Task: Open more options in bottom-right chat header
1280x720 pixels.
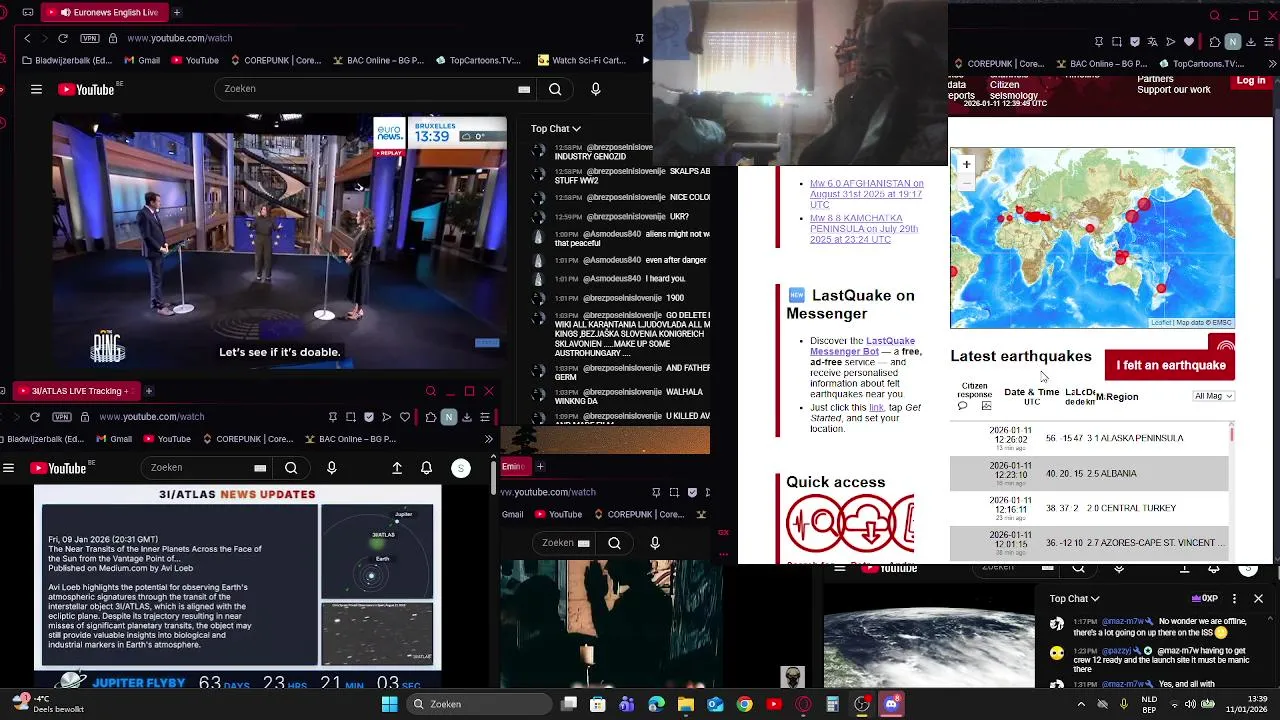Action: click(1234, 599)
